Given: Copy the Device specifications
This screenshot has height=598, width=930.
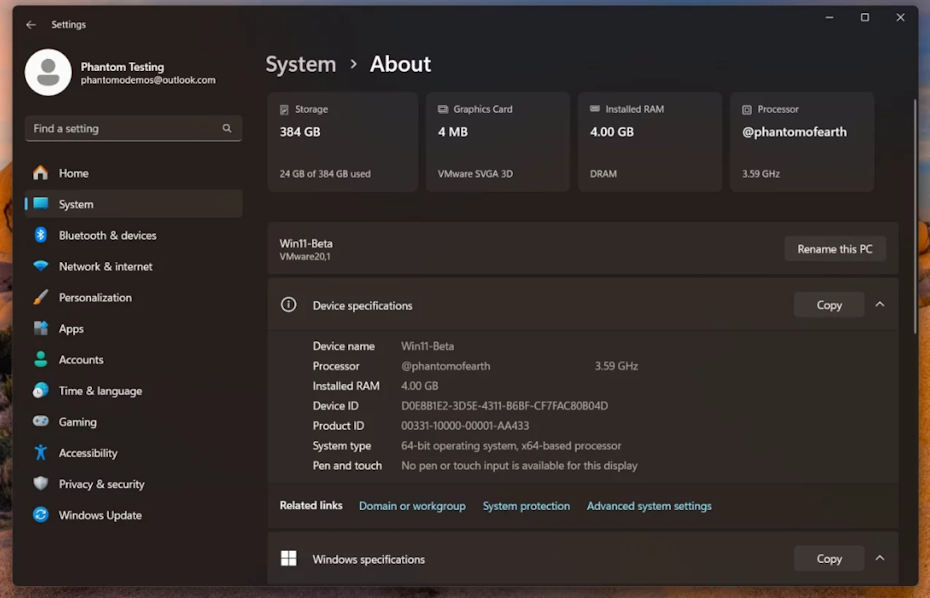Looking at the screenshot, I should (828, 305).
